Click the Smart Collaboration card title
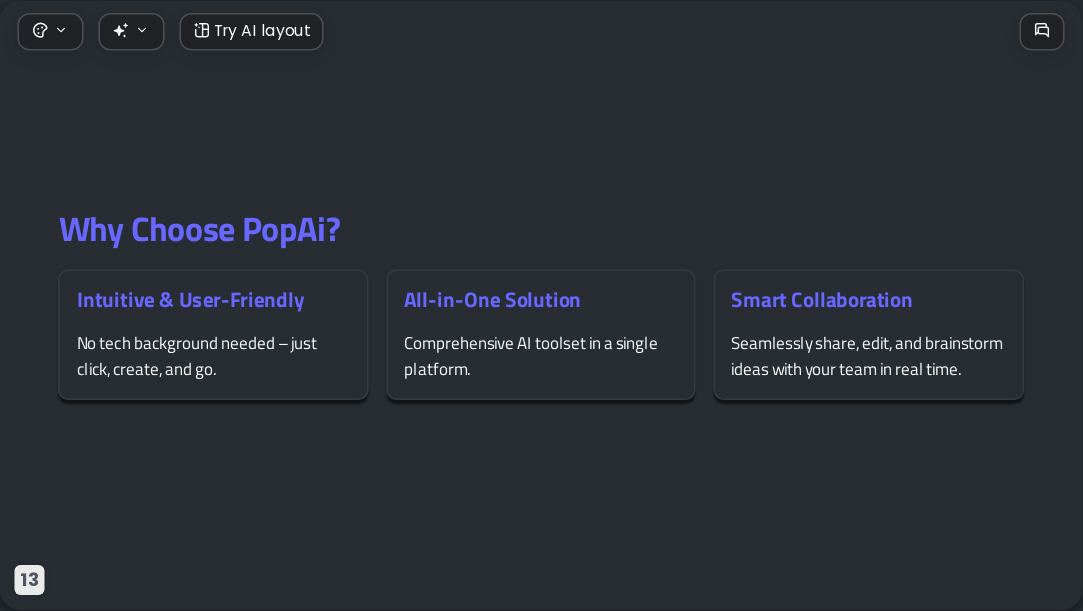The image size is (1083, 611). 821,300
